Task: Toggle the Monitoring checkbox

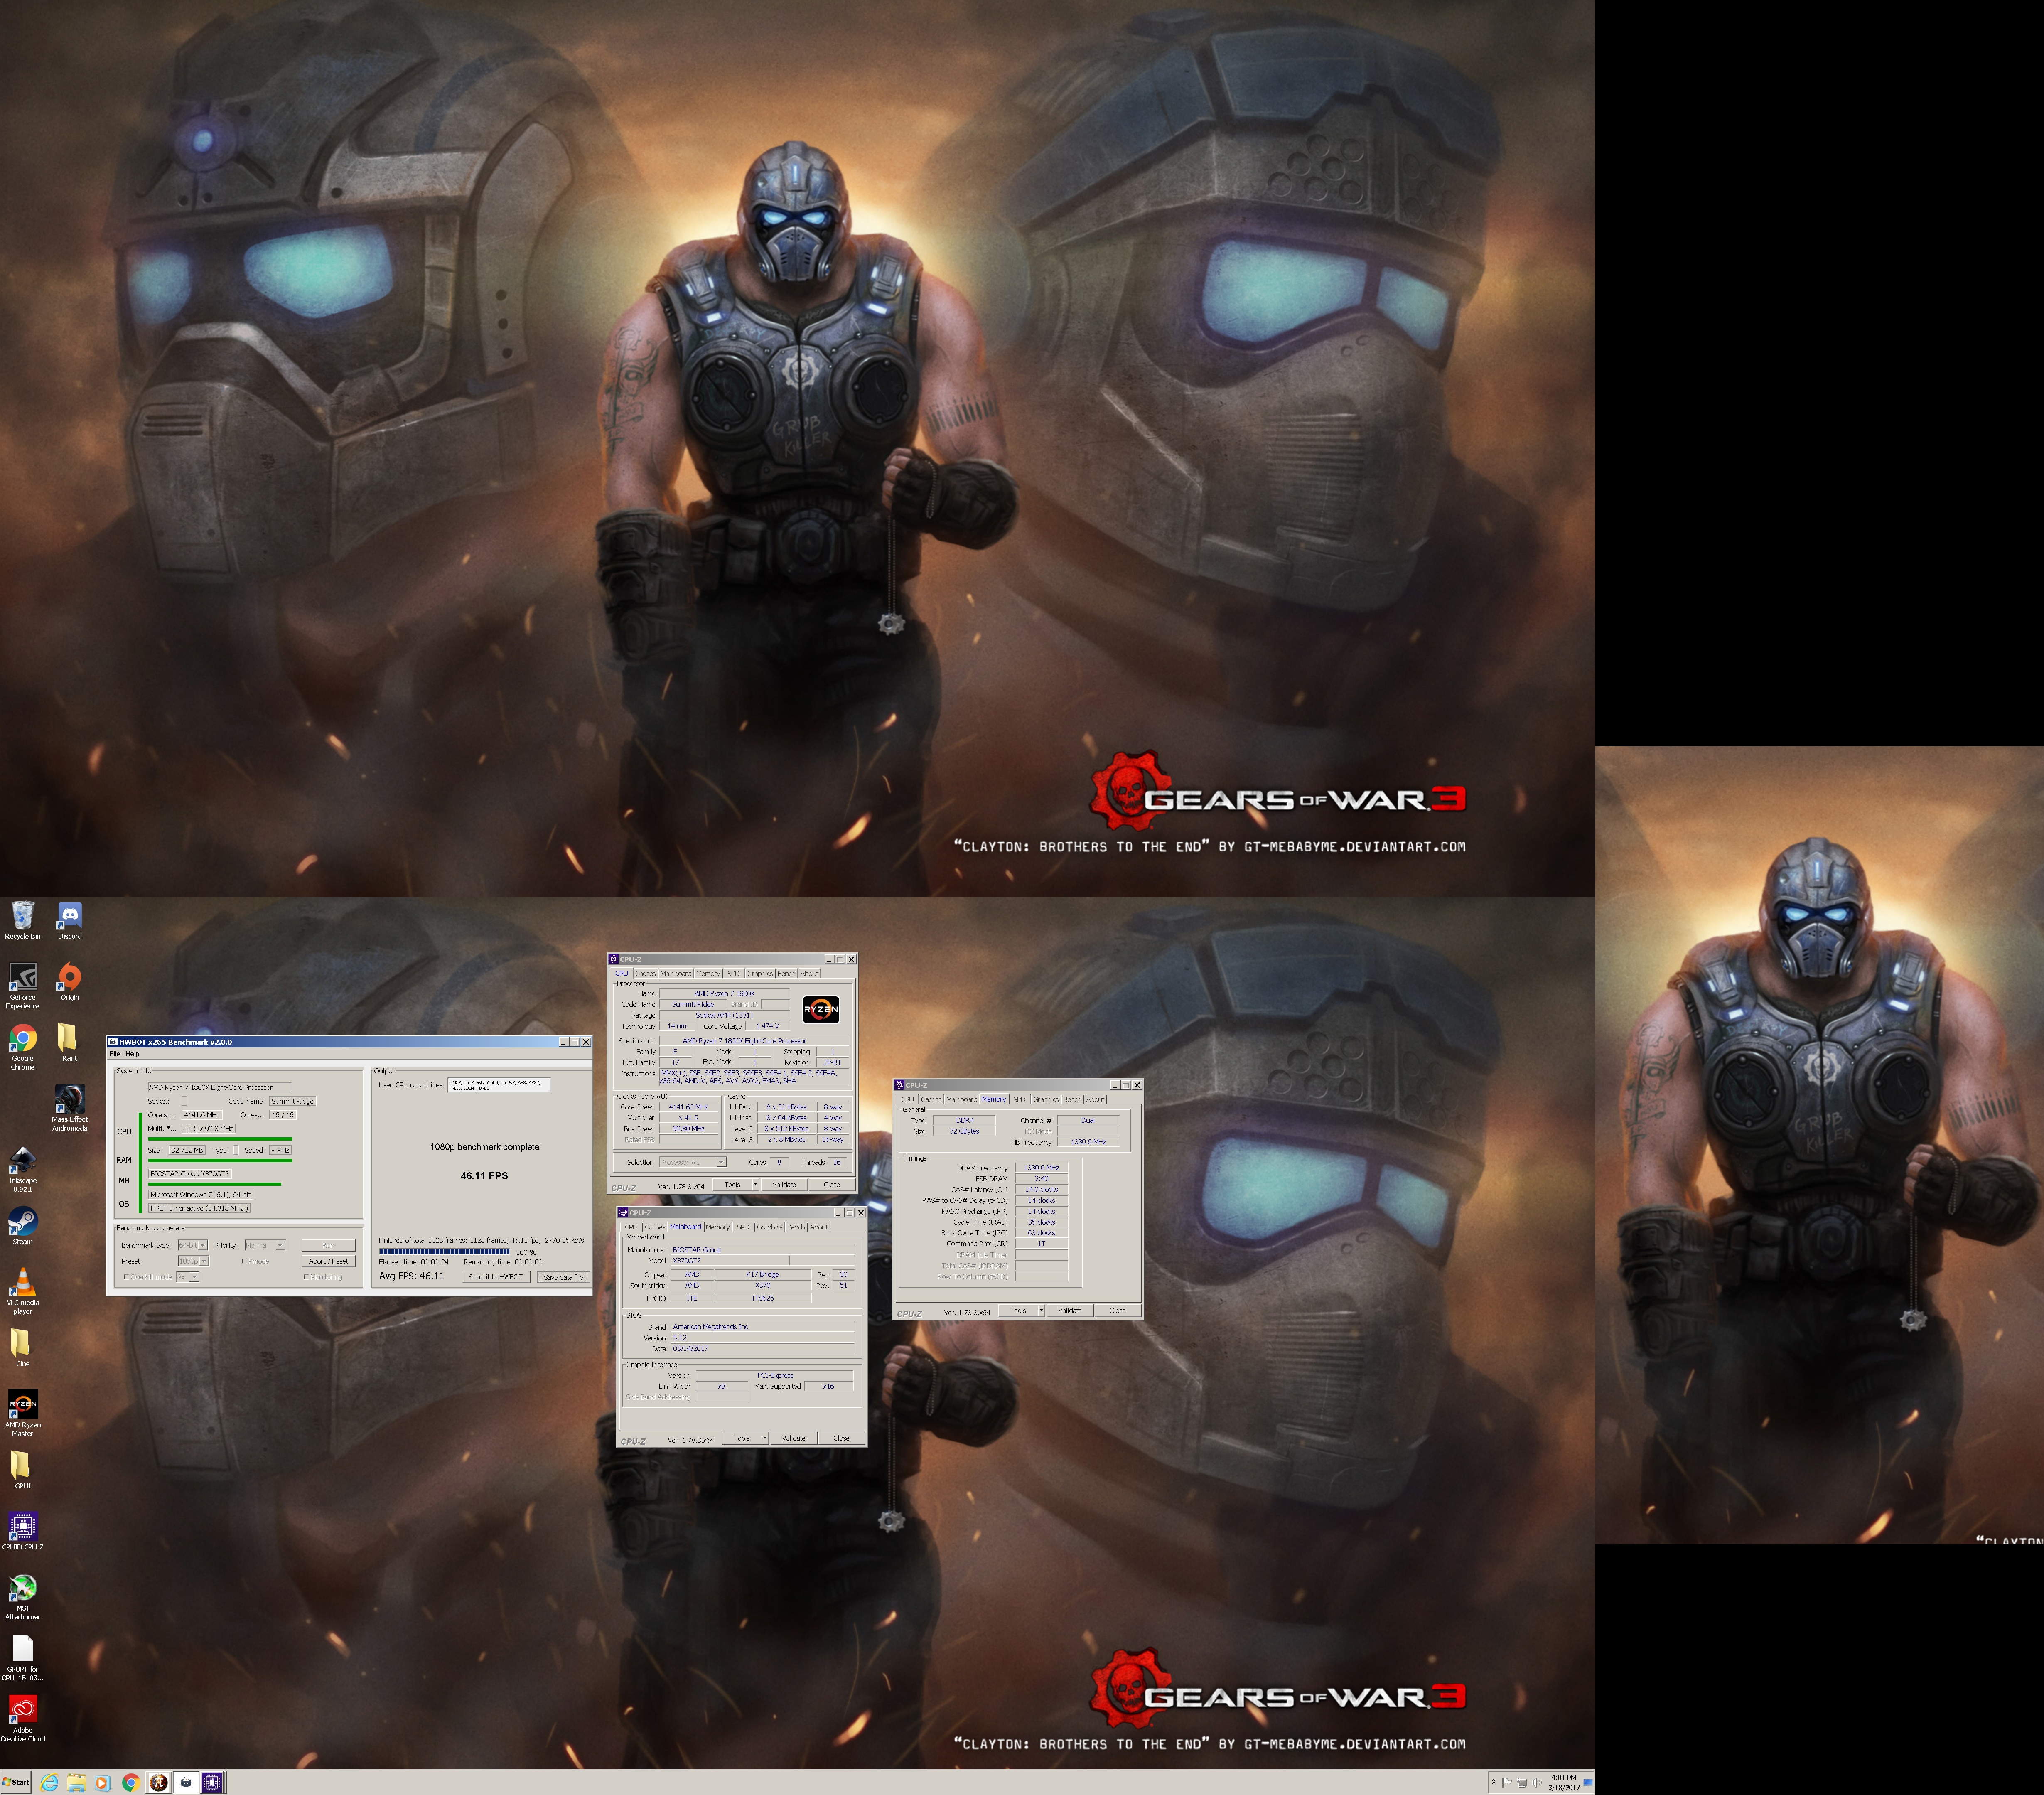Action: [x=306, y=1277]
